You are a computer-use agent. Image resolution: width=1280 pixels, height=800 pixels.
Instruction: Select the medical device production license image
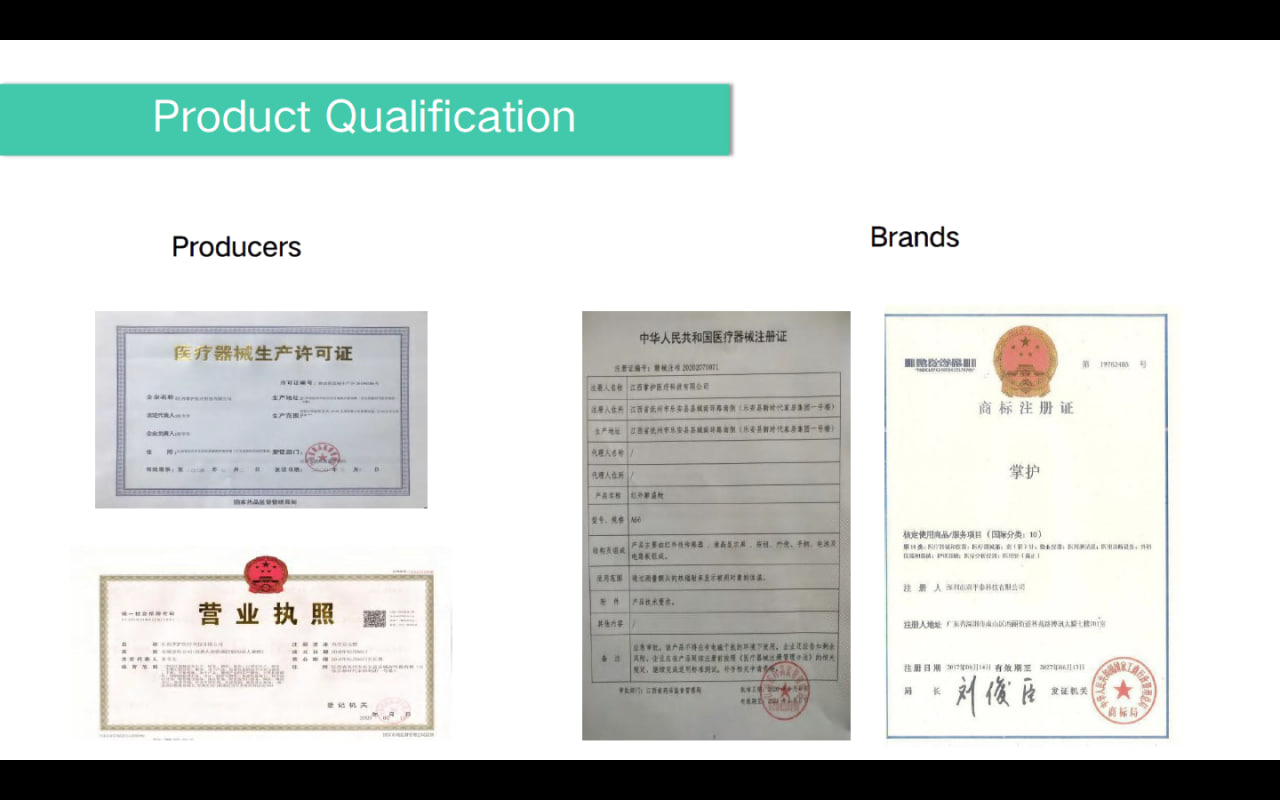tap(261, 409)
